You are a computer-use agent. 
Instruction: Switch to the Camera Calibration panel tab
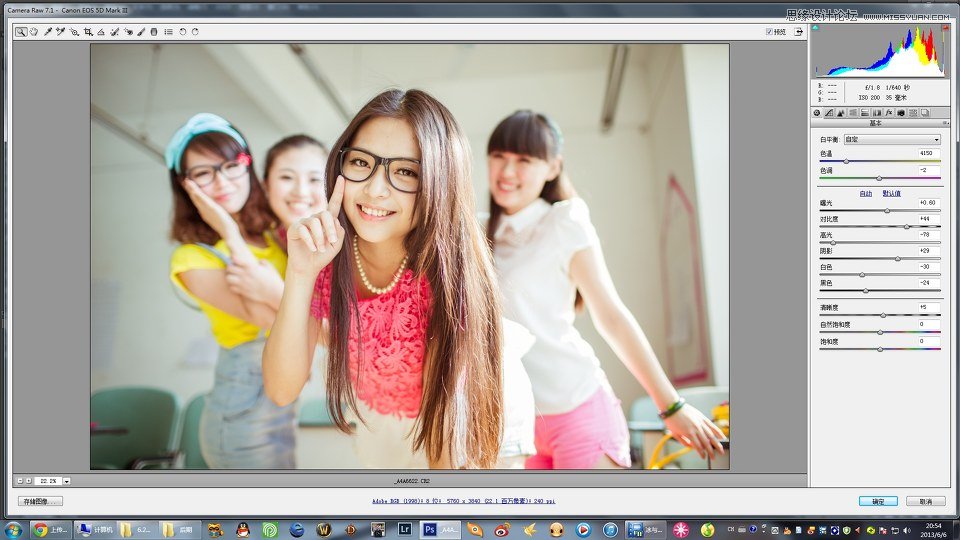point(901,113)
